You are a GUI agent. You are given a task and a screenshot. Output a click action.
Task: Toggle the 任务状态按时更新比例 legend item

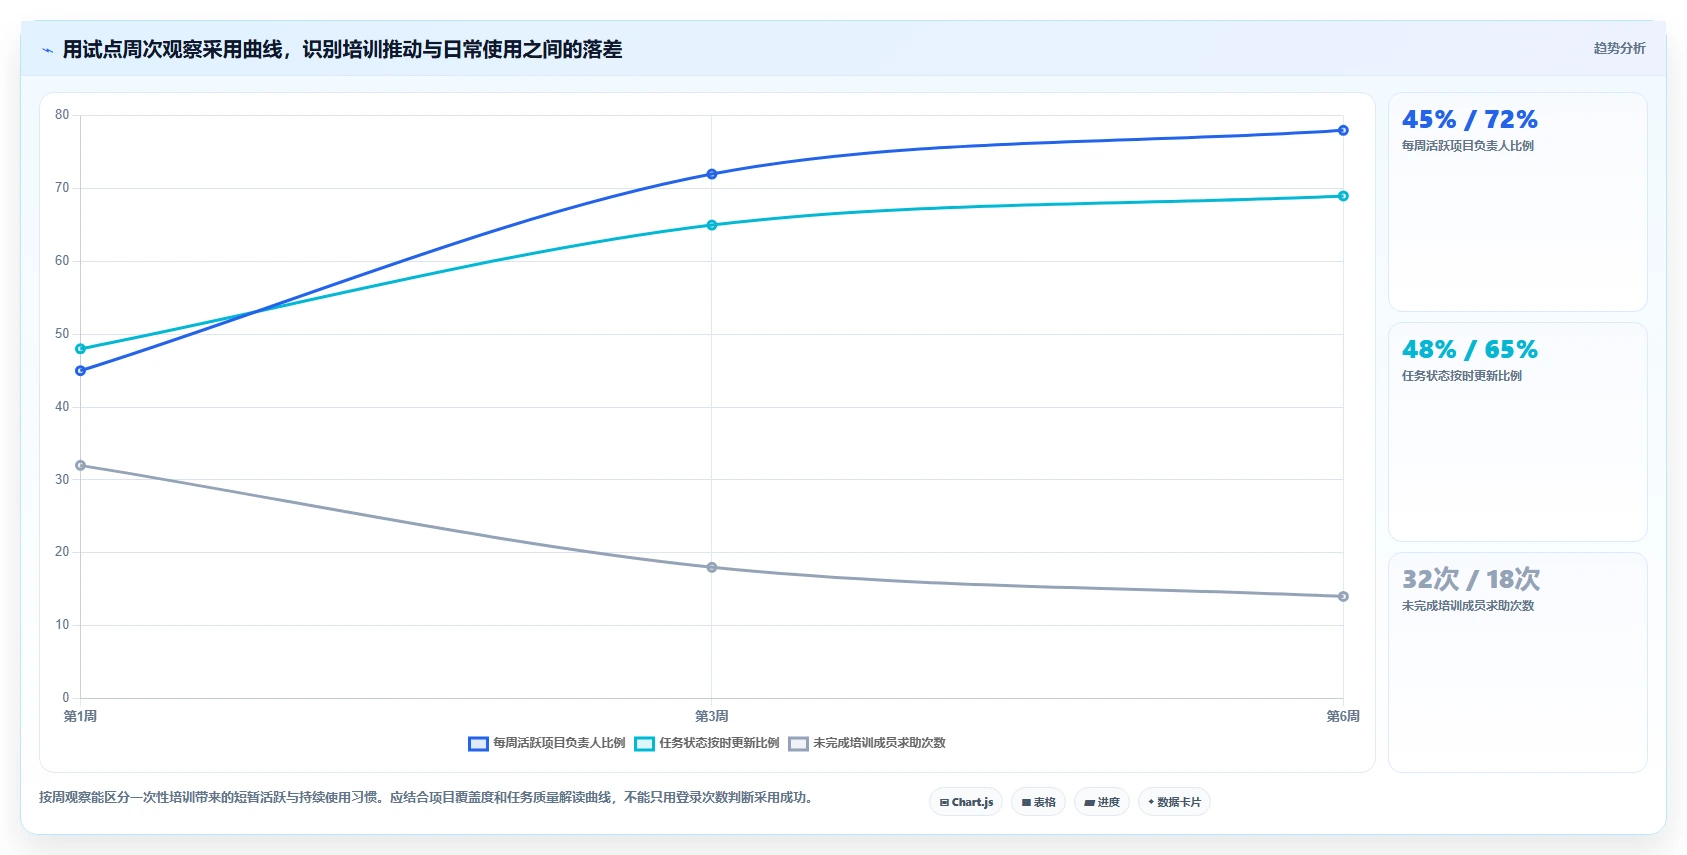click(707, 743)
